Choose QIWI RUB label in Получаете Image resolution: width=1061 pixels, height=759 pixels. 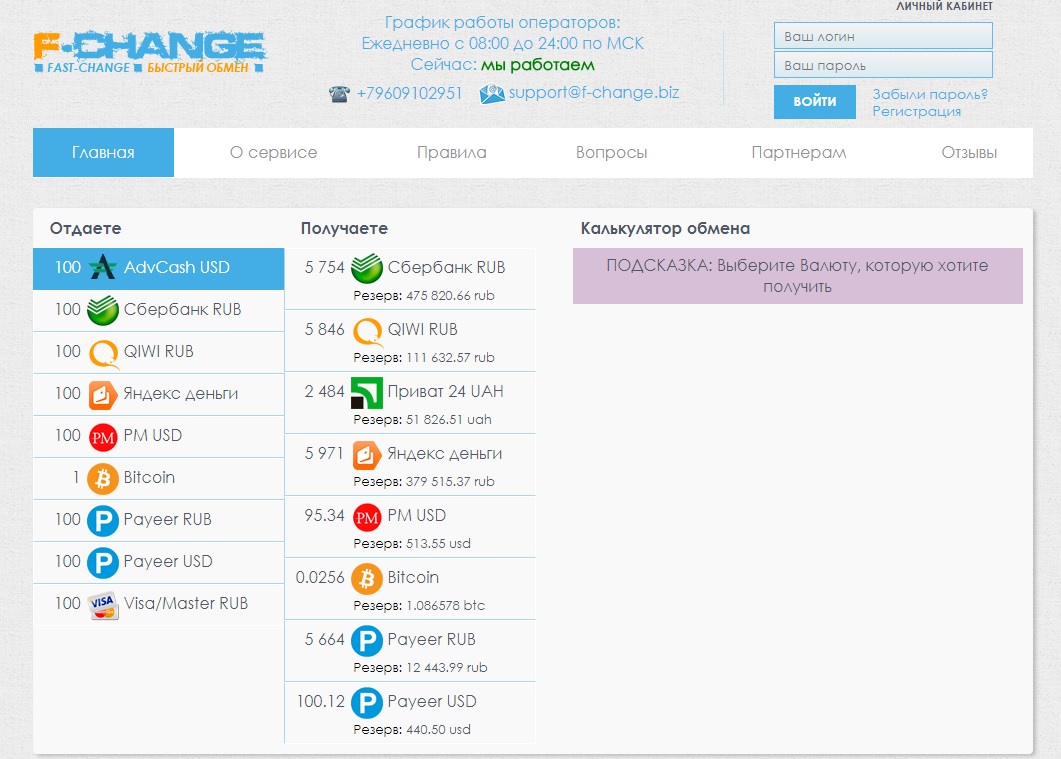point(422,329)
